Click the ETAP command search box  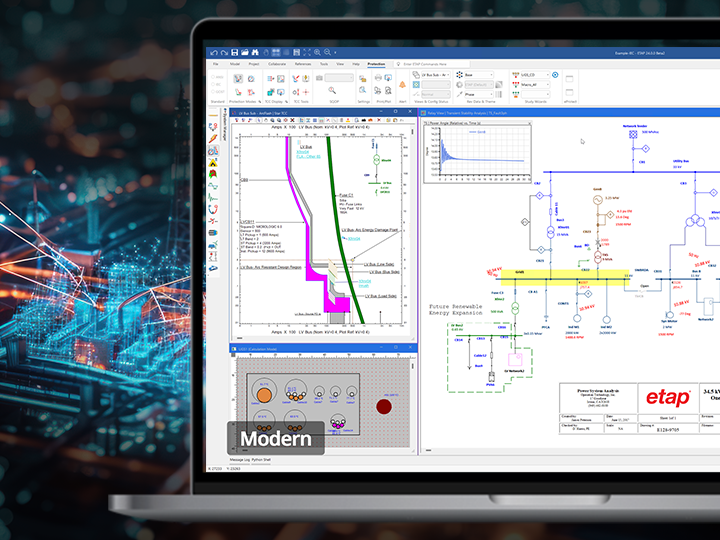coord(437,63)
